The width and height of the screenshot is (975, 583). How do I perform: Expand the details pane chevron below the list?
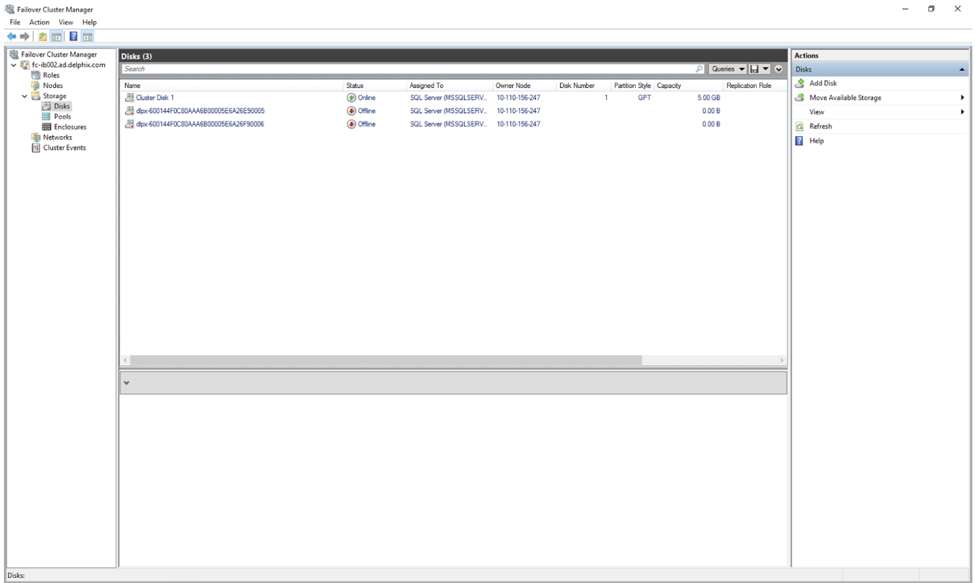(126, 383)
